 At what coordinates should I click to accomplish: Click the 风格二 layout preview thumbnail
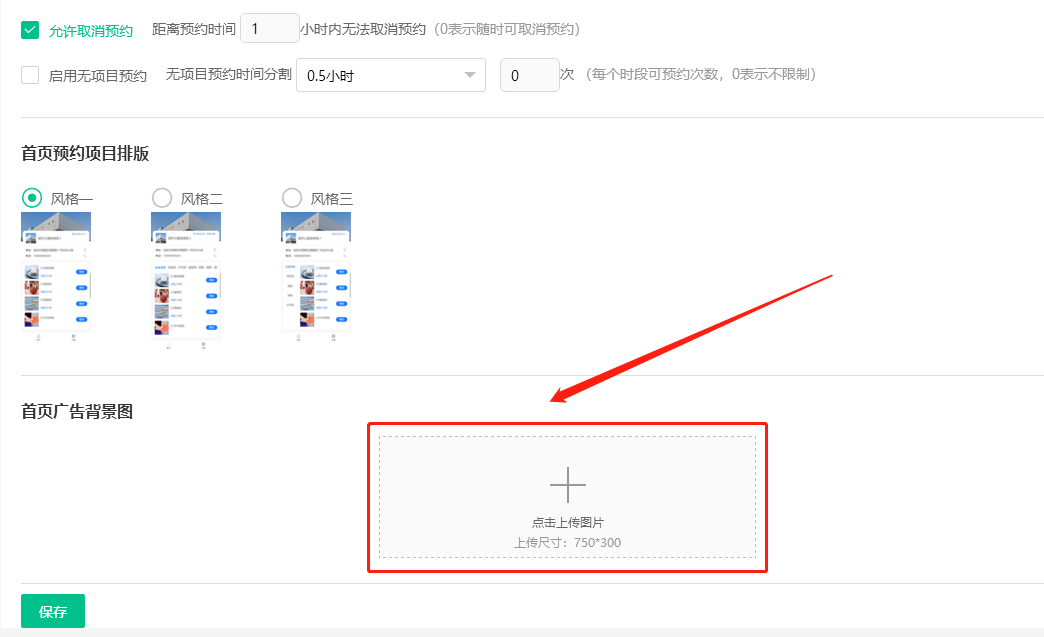click(186, 278)
